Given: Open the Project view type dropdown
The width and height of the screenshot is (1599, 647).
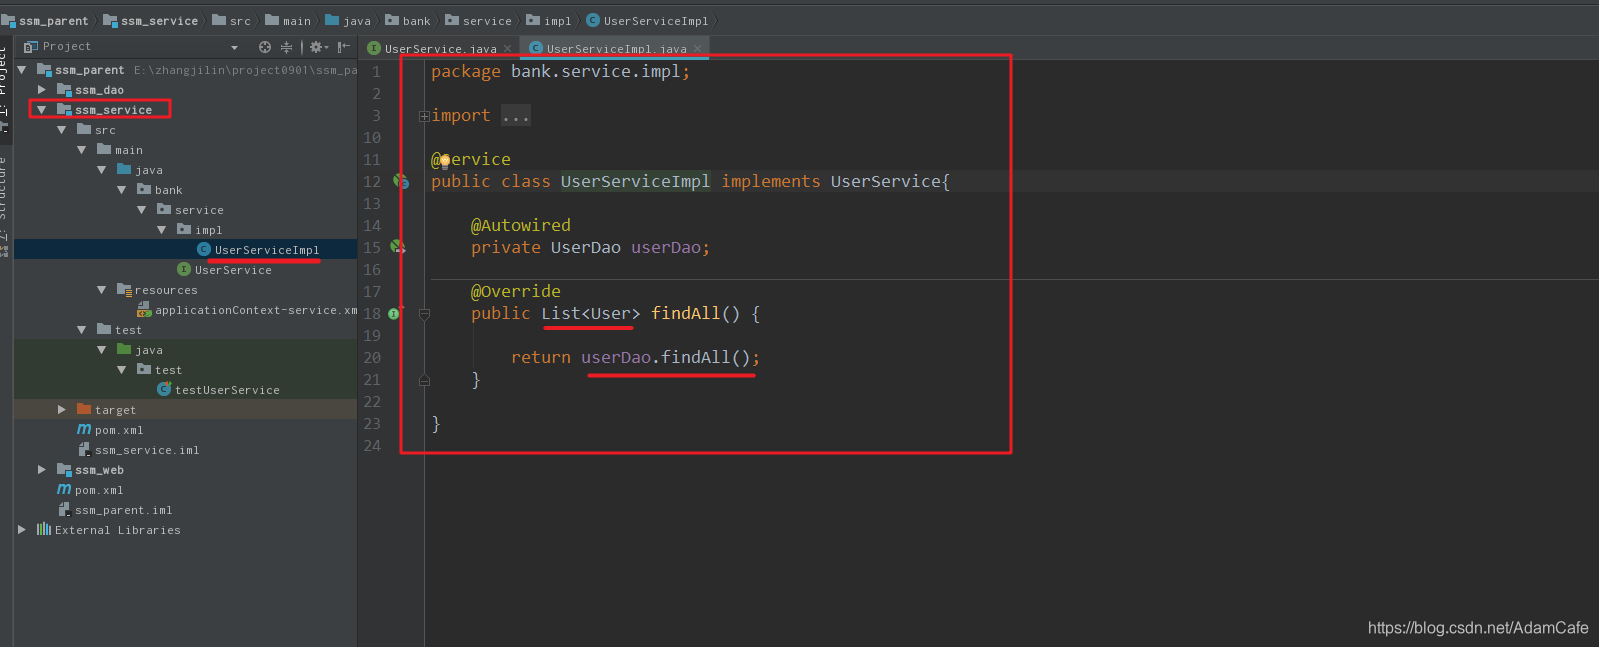Looking at the screenshot, I should tap(235, 47).
